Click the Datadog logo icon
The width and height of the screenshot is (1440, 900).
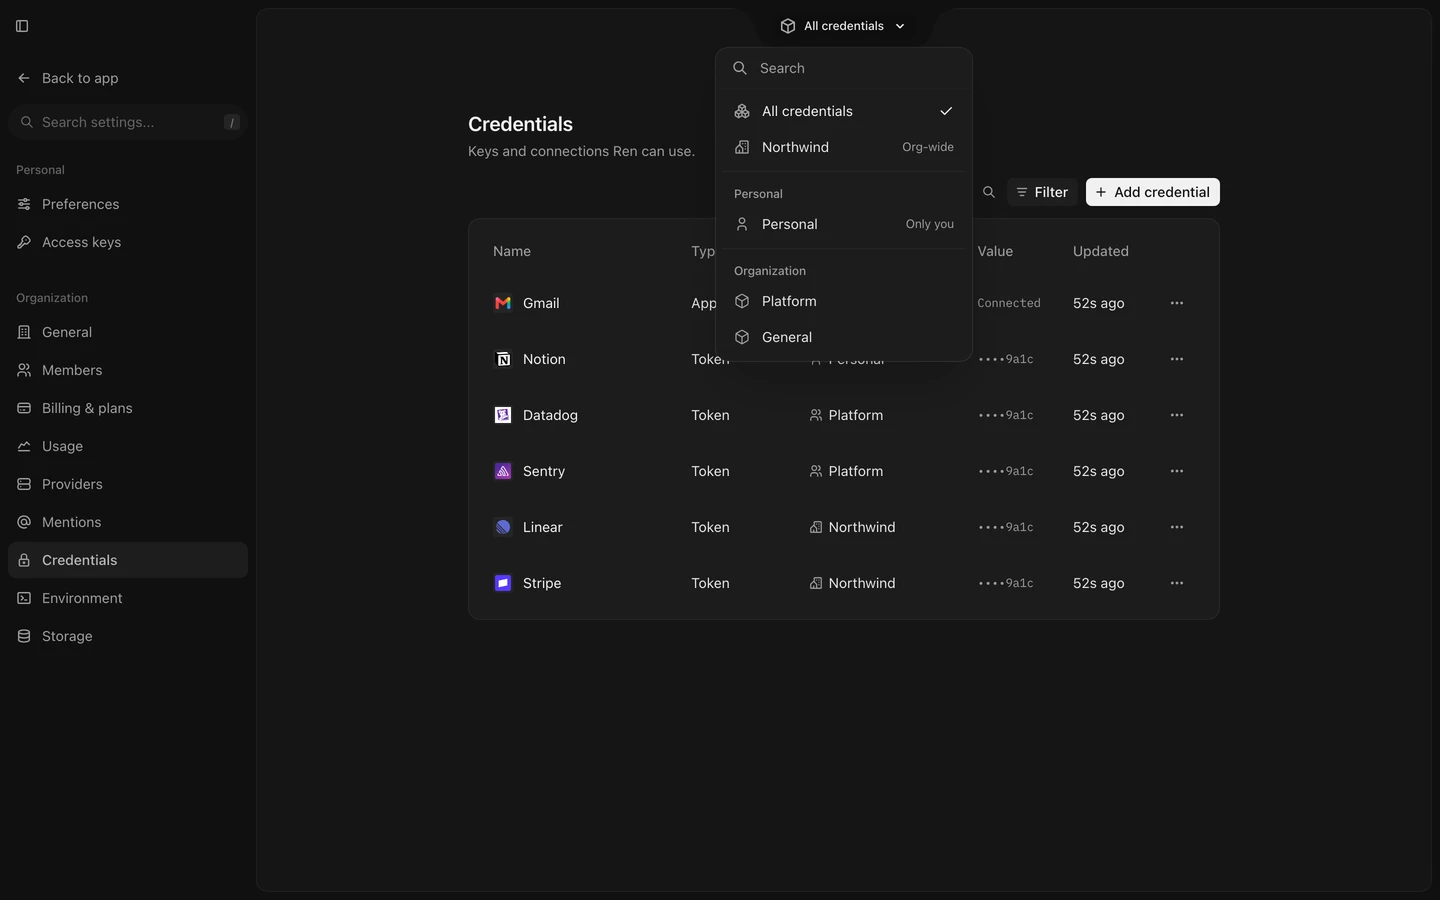[x=503, y=415]
